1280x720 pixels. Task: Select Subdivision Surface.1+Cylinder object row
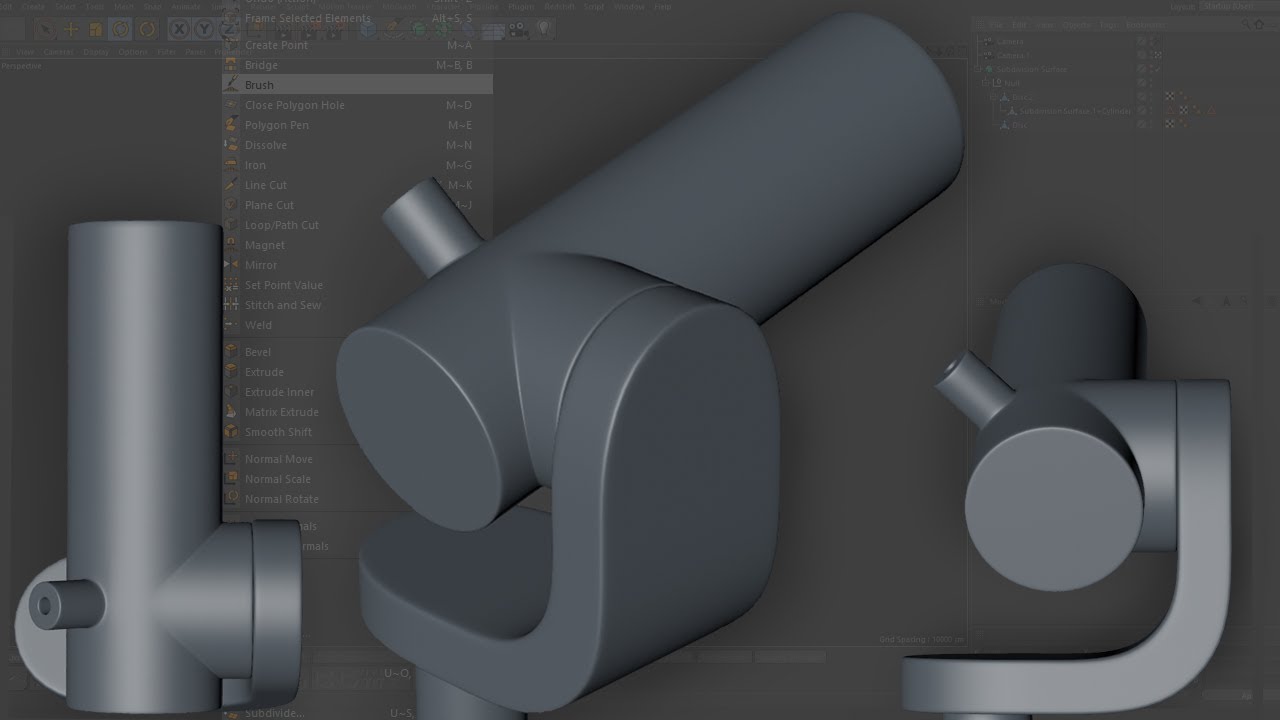tap(1076, 111)
